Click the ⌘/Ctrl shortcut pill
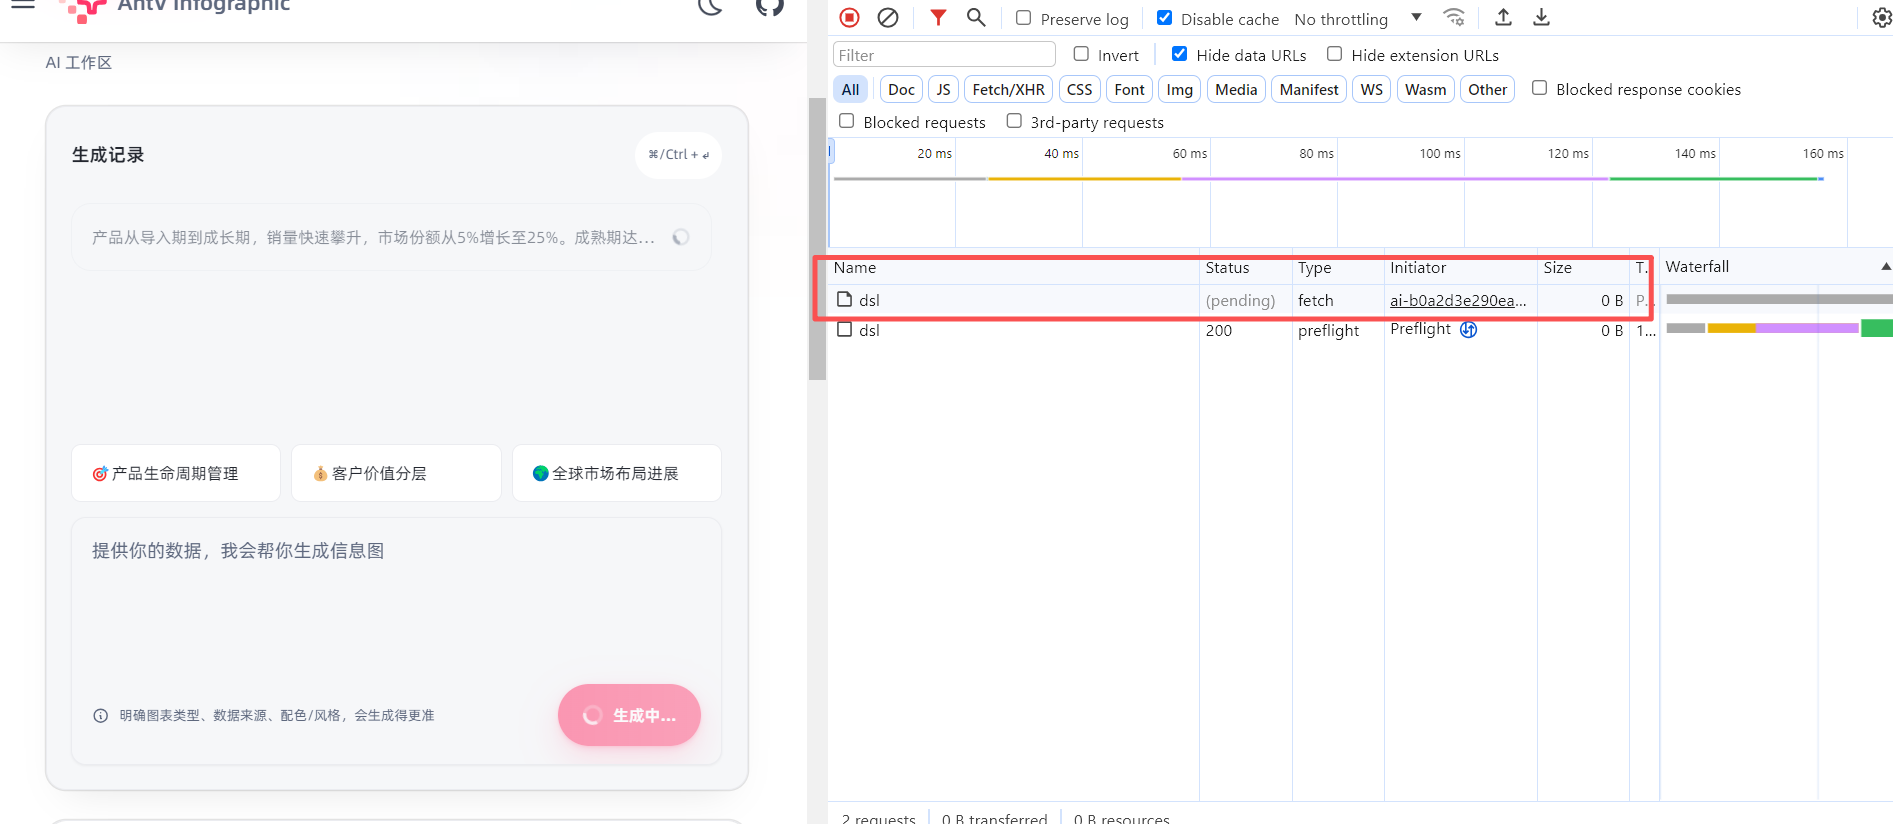 coord(678,155)
